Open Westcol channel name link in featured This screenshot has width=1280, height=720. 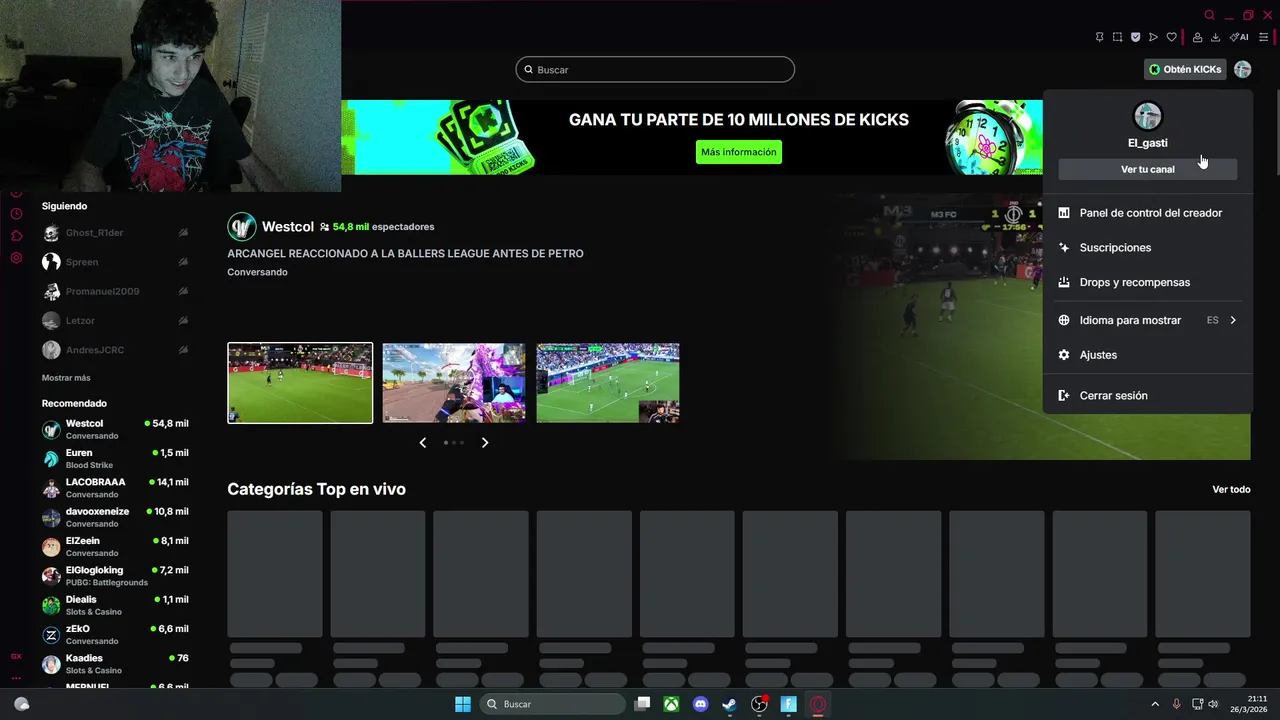(x=288, y=227)
